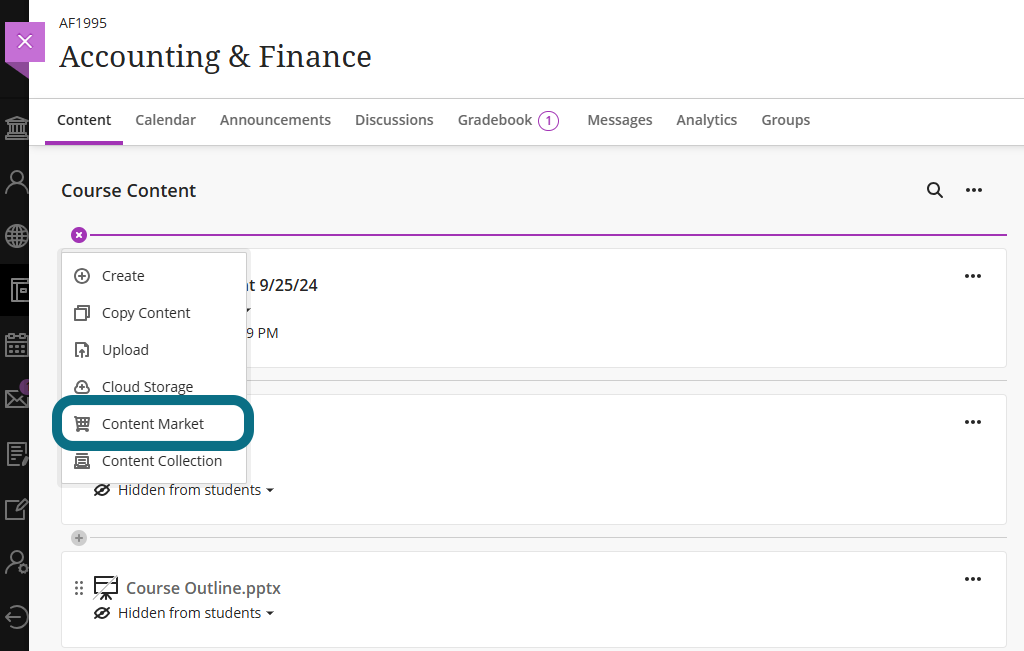Switch to the Discussions tab
Image resolution: width=1024 pixels, height=651 pixels.
pyautogui.click(x=394, y=120)
